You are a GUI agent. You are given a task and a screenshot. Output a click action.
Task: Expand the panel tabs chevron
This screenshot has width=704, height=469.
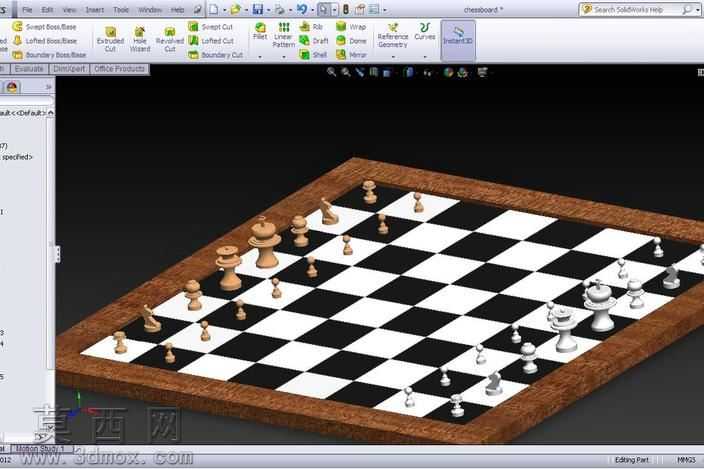click(x=48, y=87)
